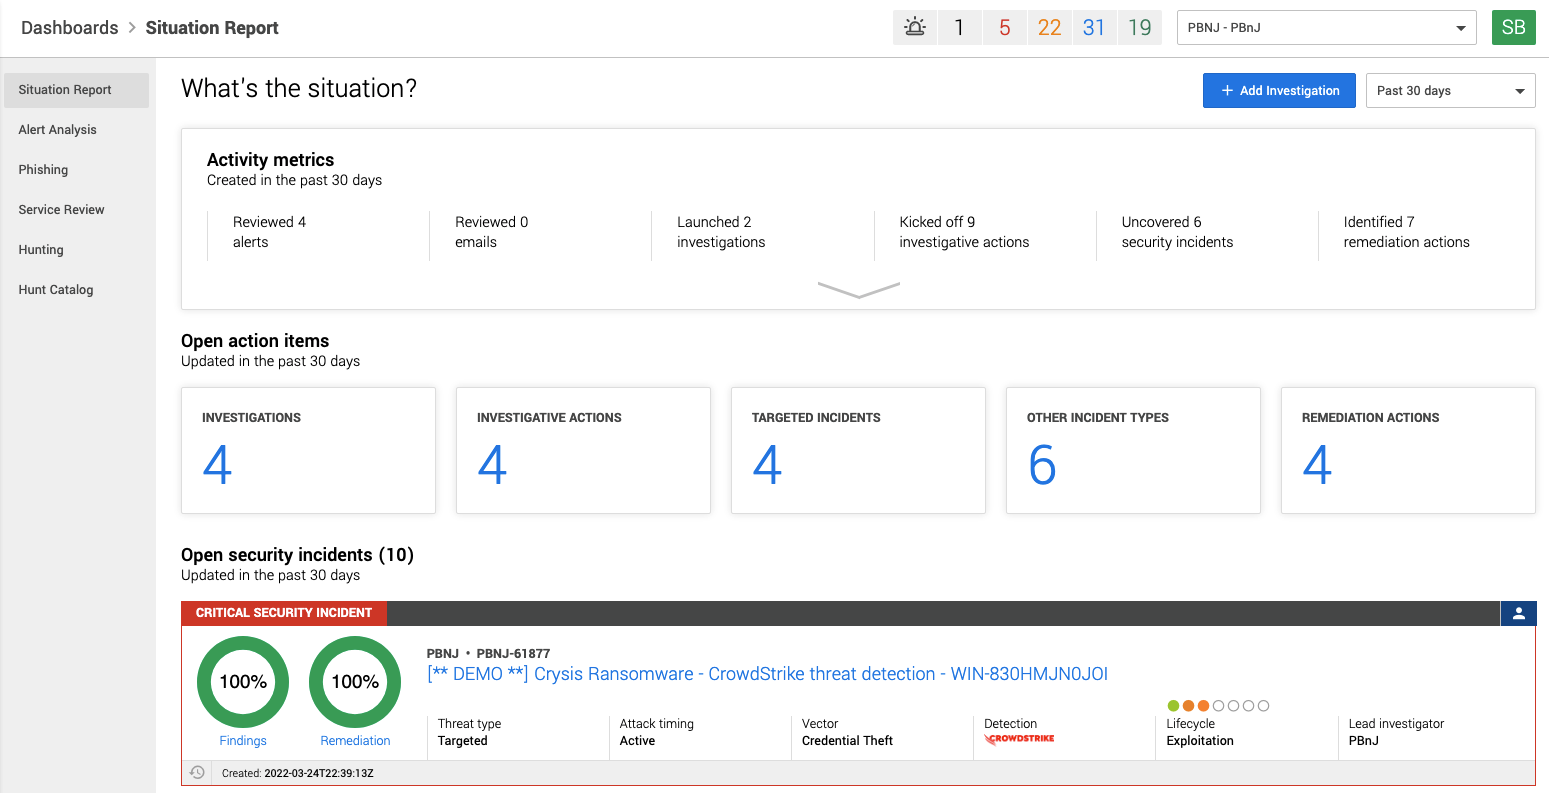This screenshot has height=793, width=1549.
Task: Click Kicked off 9 investigative actions metric
Action: (x=964, y=232)
